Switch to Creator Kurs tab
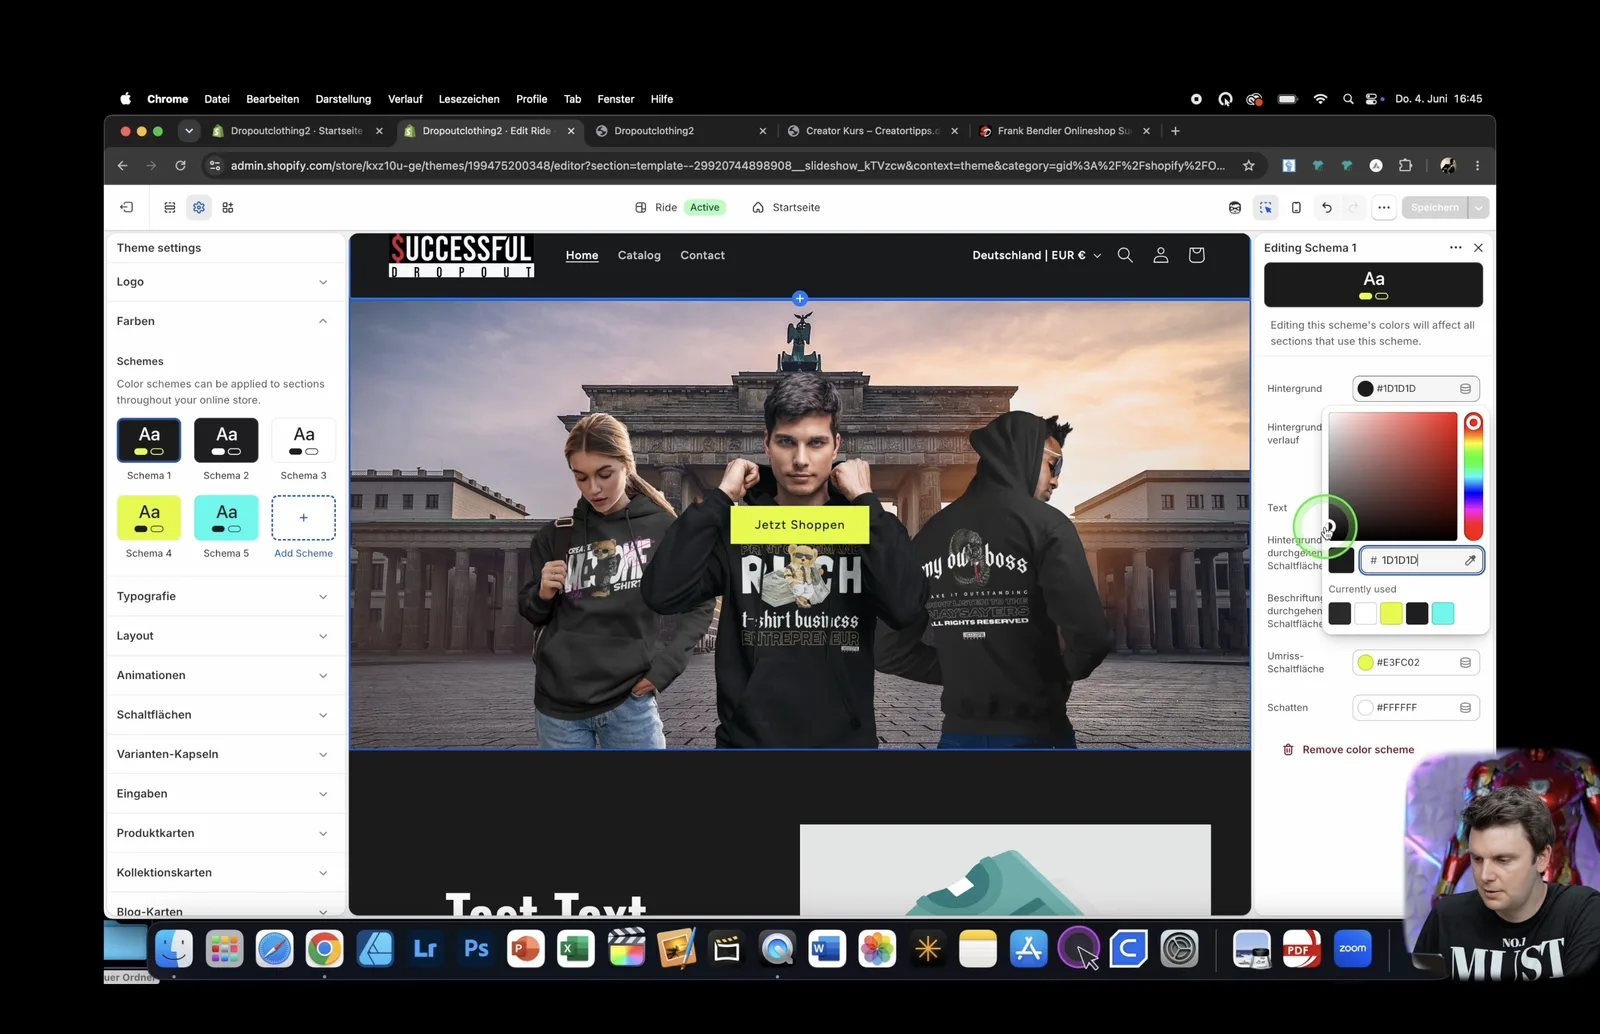Image resolution: width=1600 pixels, height=1034 pixels. (x=872, y=131)
